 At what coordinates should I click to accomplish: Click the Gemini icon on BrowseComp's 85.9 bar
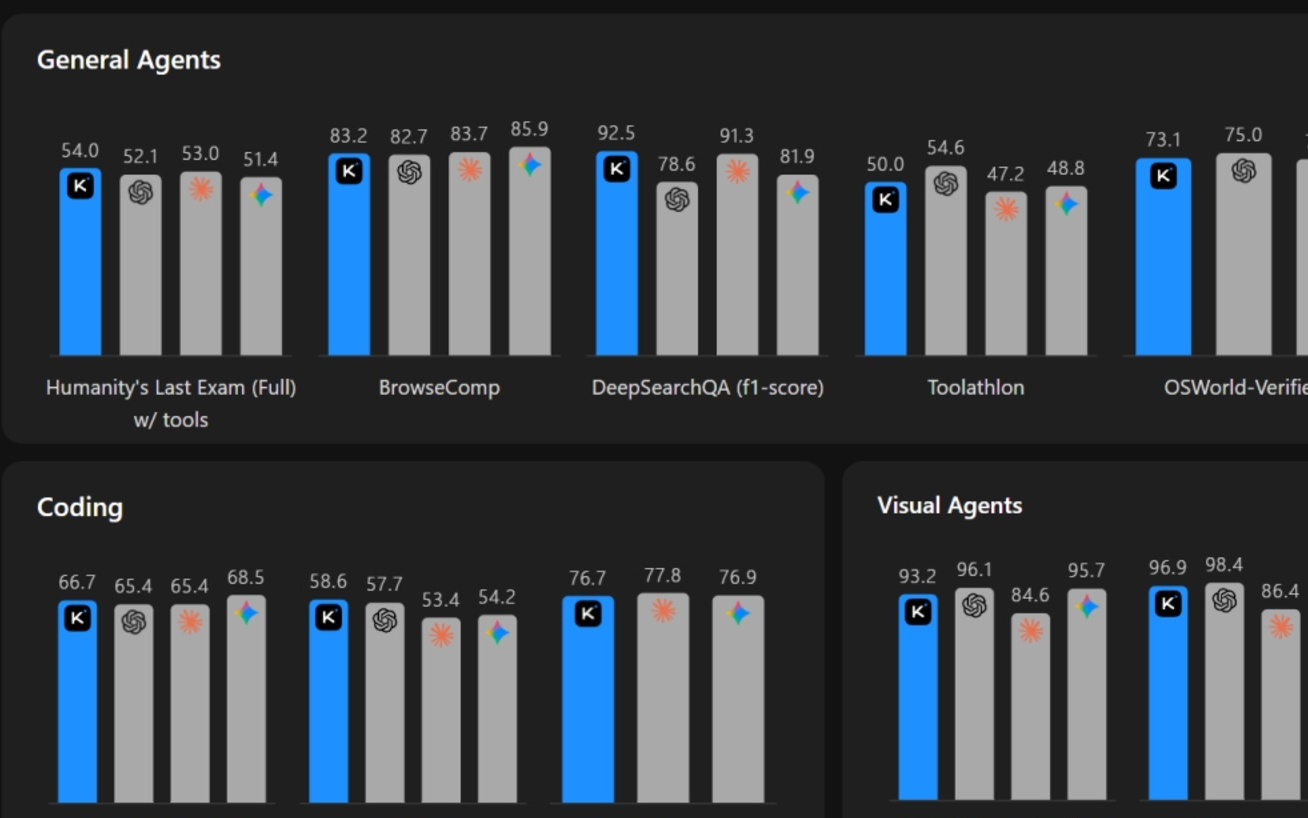click(530, 165)
